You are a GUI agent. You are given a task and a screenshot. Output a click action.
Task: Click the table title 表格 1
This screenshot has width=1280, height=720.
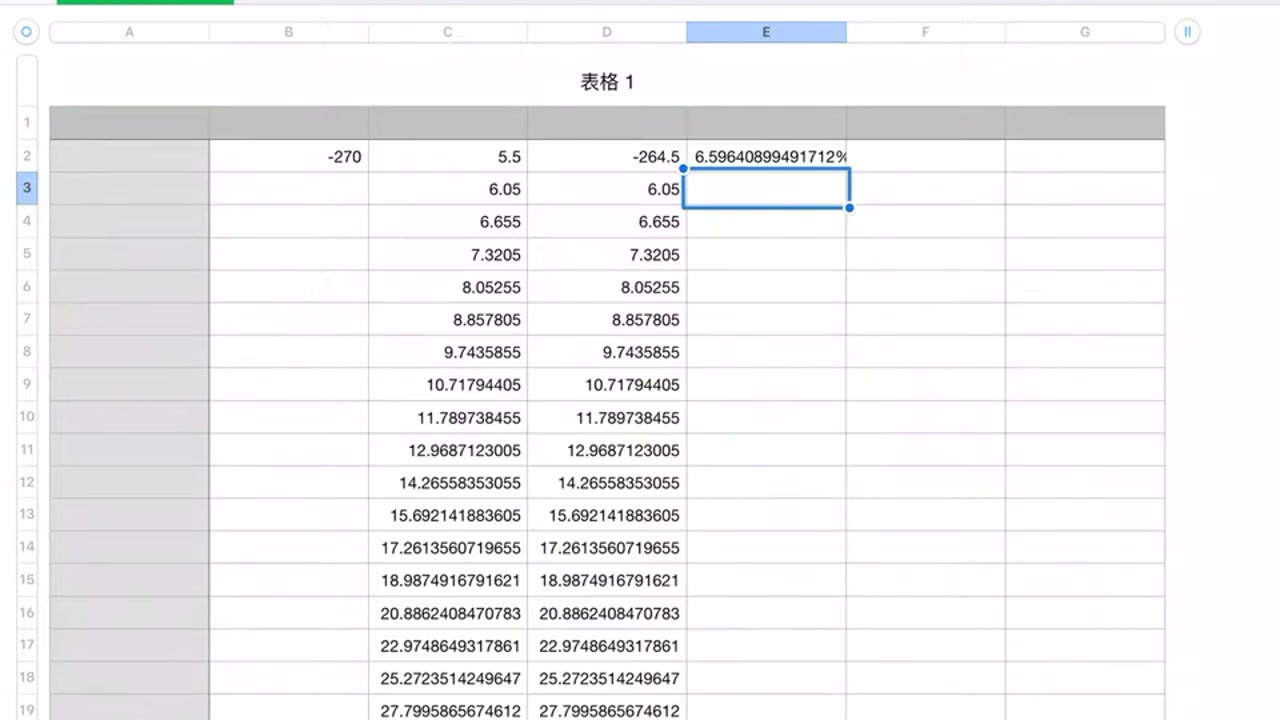coord(607,82)
